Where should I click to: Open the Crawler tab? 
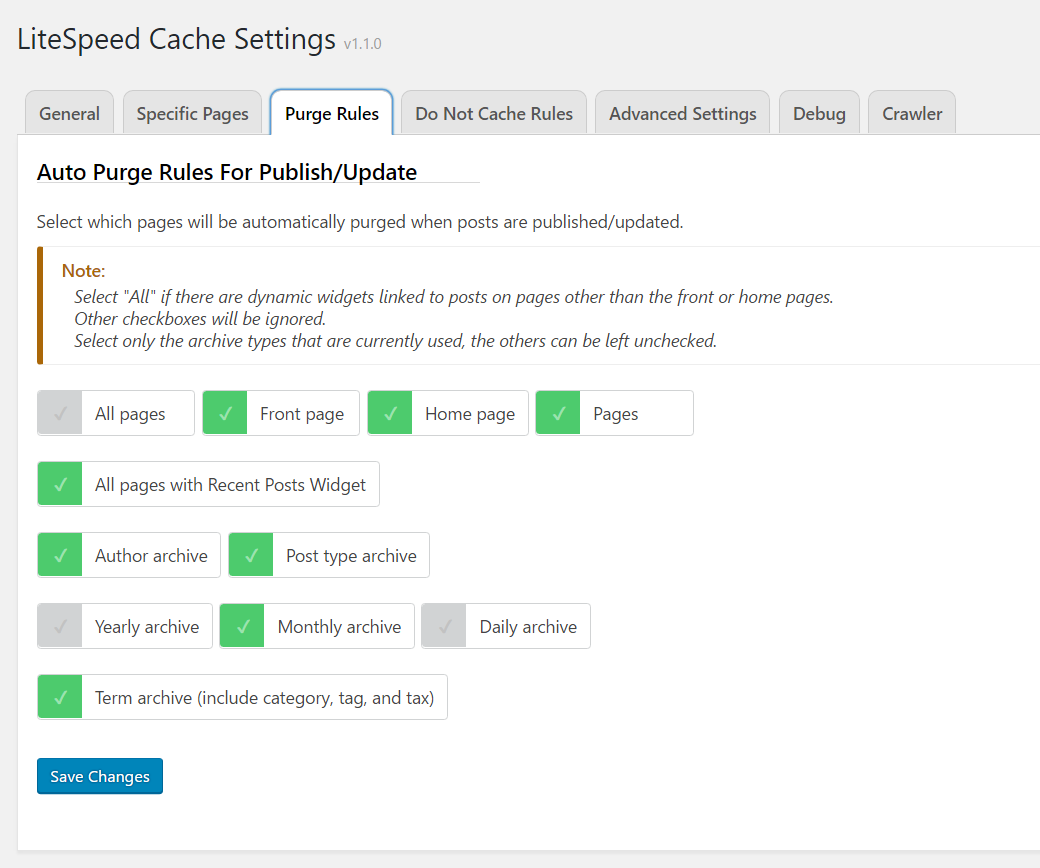tap(912, 113)
